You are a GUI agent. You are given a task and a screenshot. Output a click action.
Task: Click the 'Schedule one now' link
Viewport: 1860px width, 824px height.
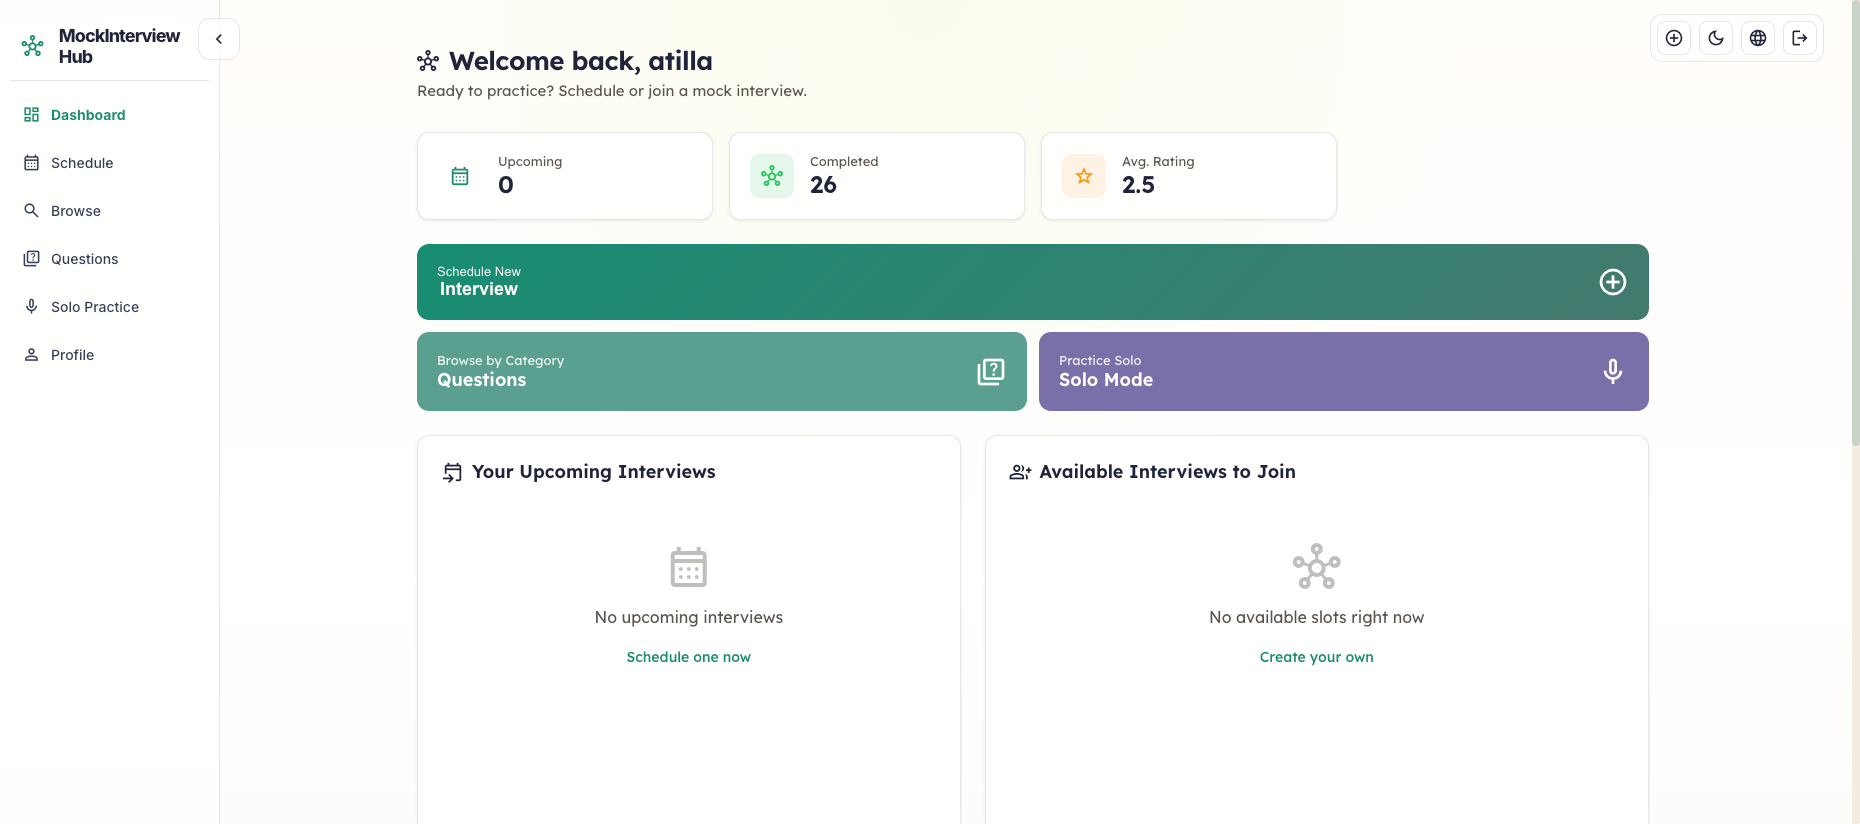click(x=689, y=657)
